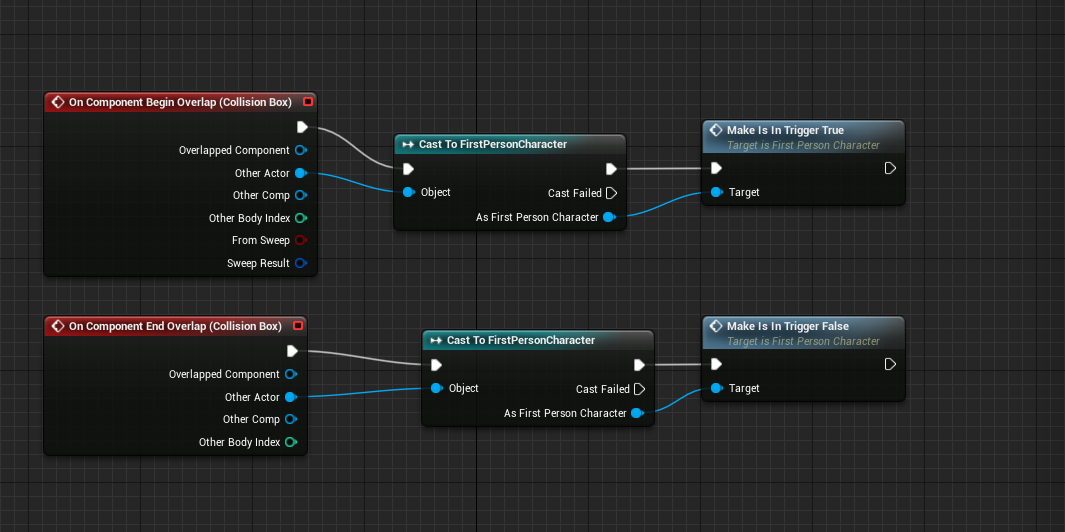
Task: Click As First Person Character pin of upper Cast
Action: [x=609, y=217]
